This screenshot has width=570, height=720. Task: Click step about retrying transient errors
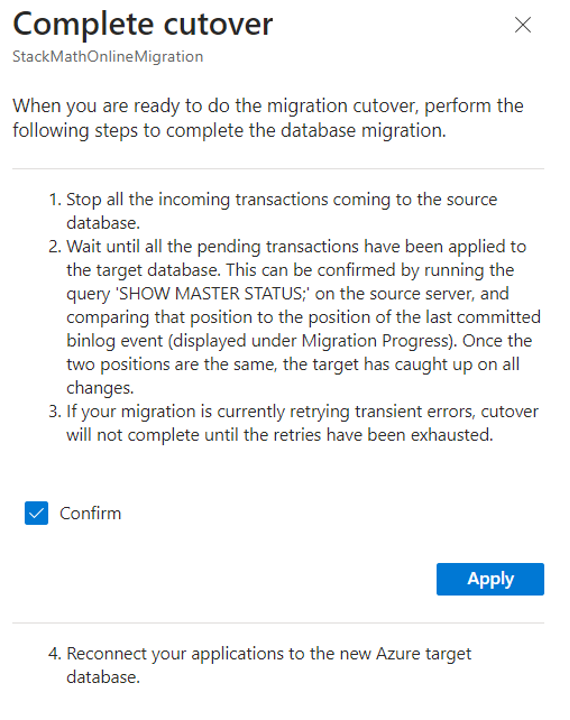pyautogui.click(x=302, y=423)
